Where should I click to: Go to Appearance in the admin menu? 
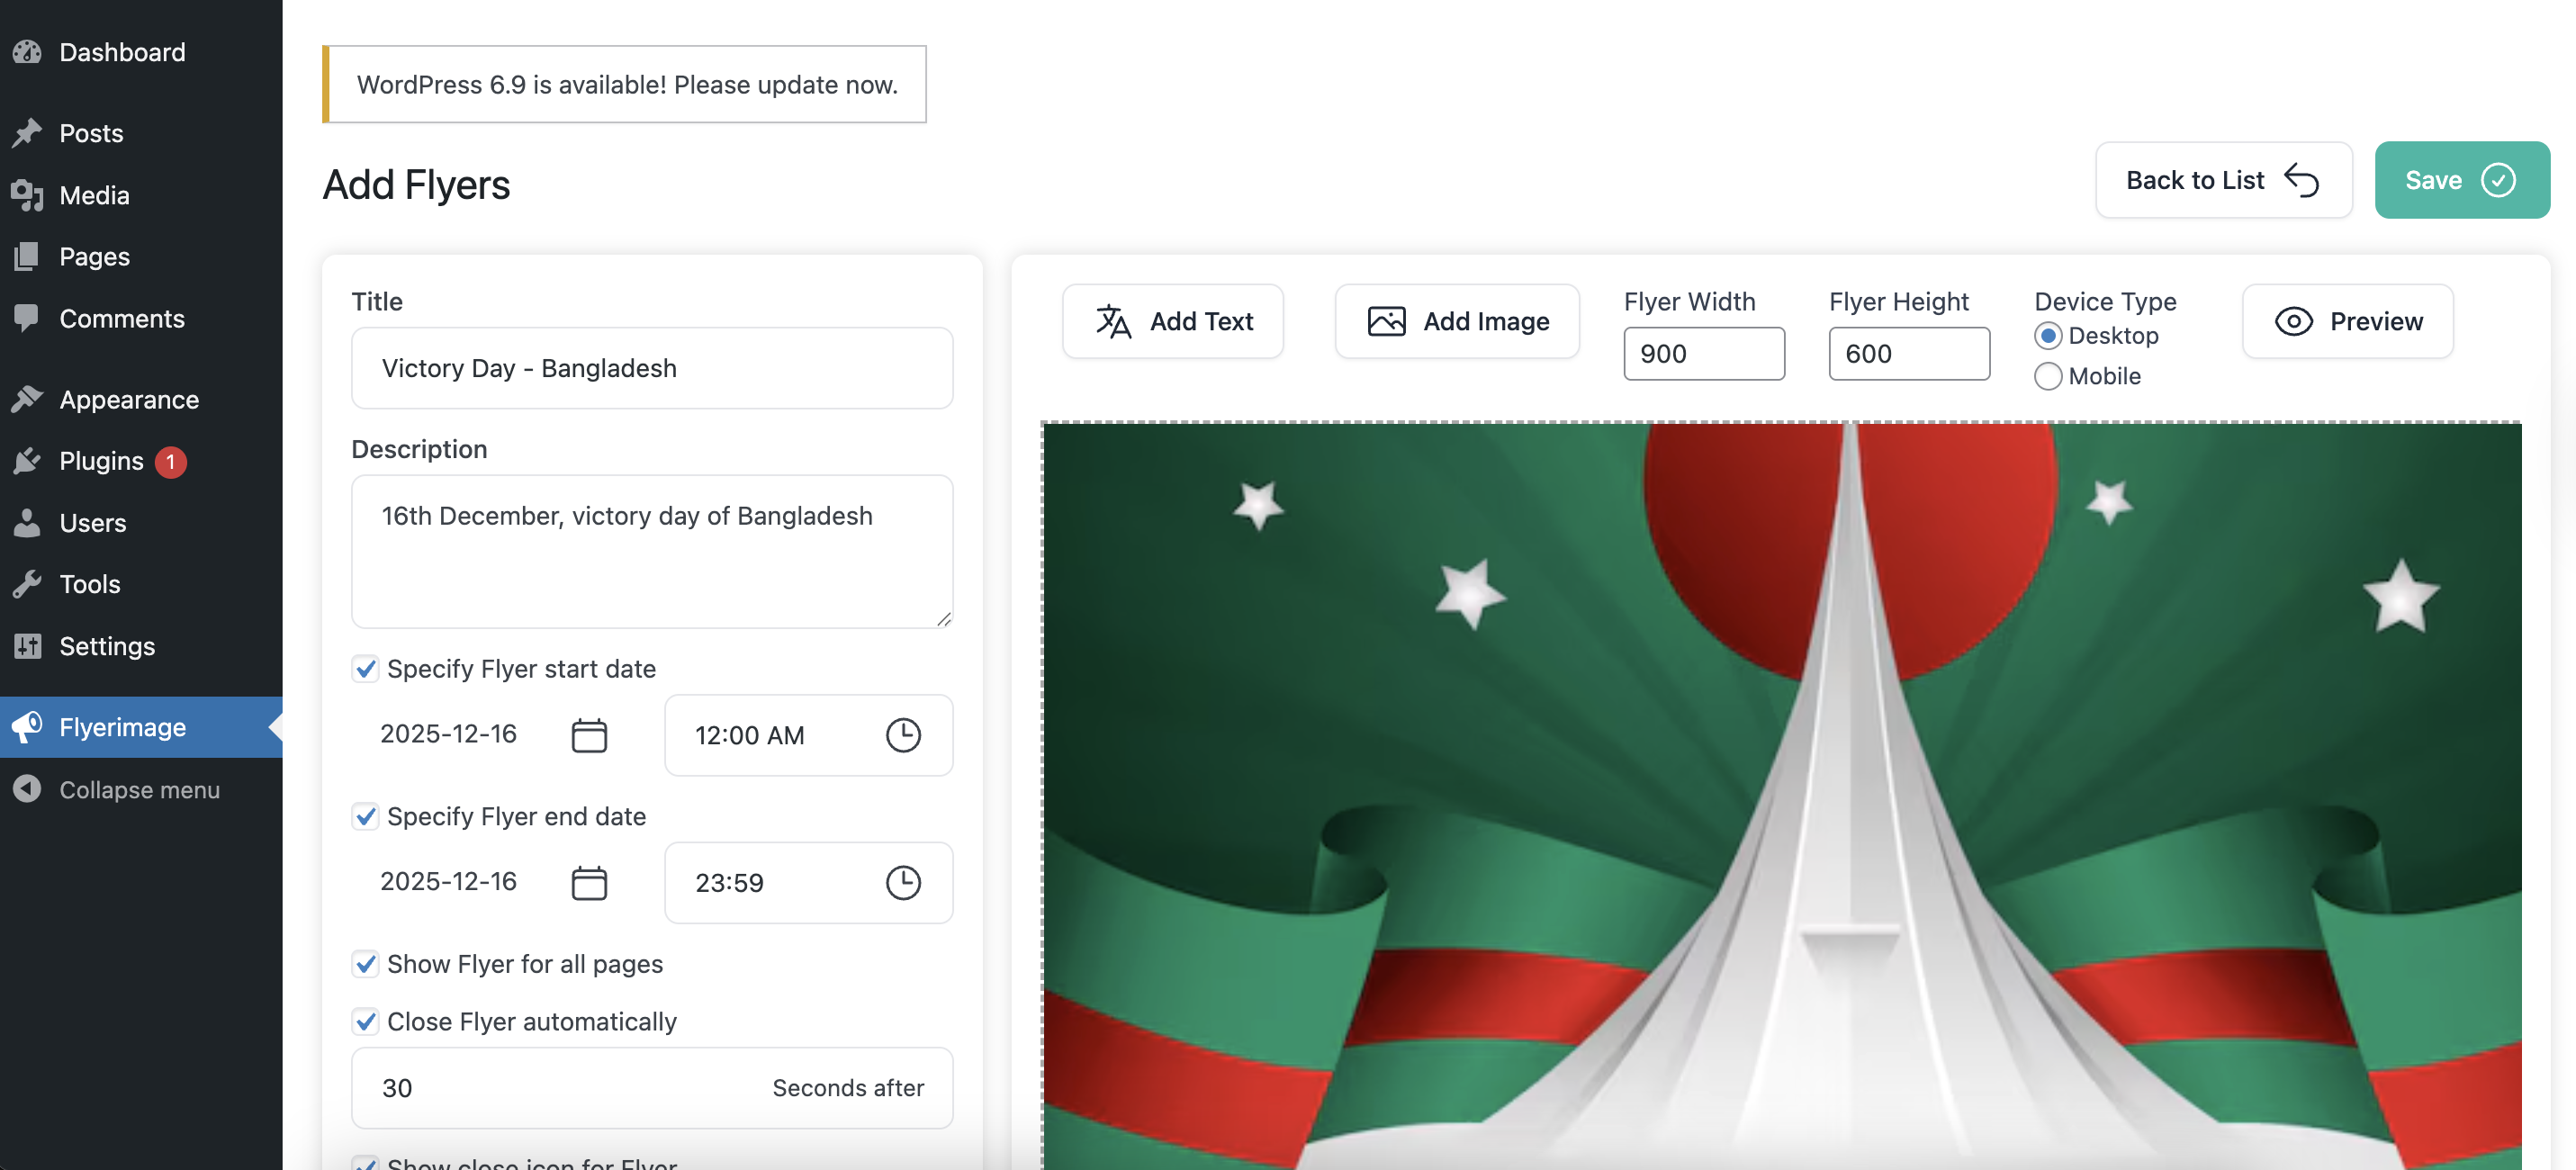point(128,399)
